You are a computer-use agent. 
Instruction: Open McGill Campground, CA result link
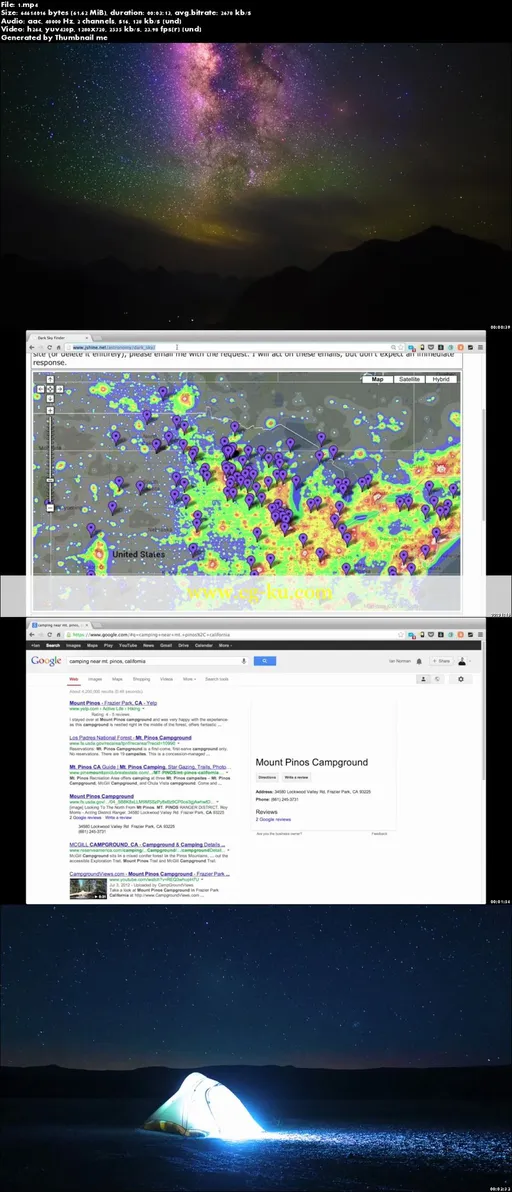[148, 845]
